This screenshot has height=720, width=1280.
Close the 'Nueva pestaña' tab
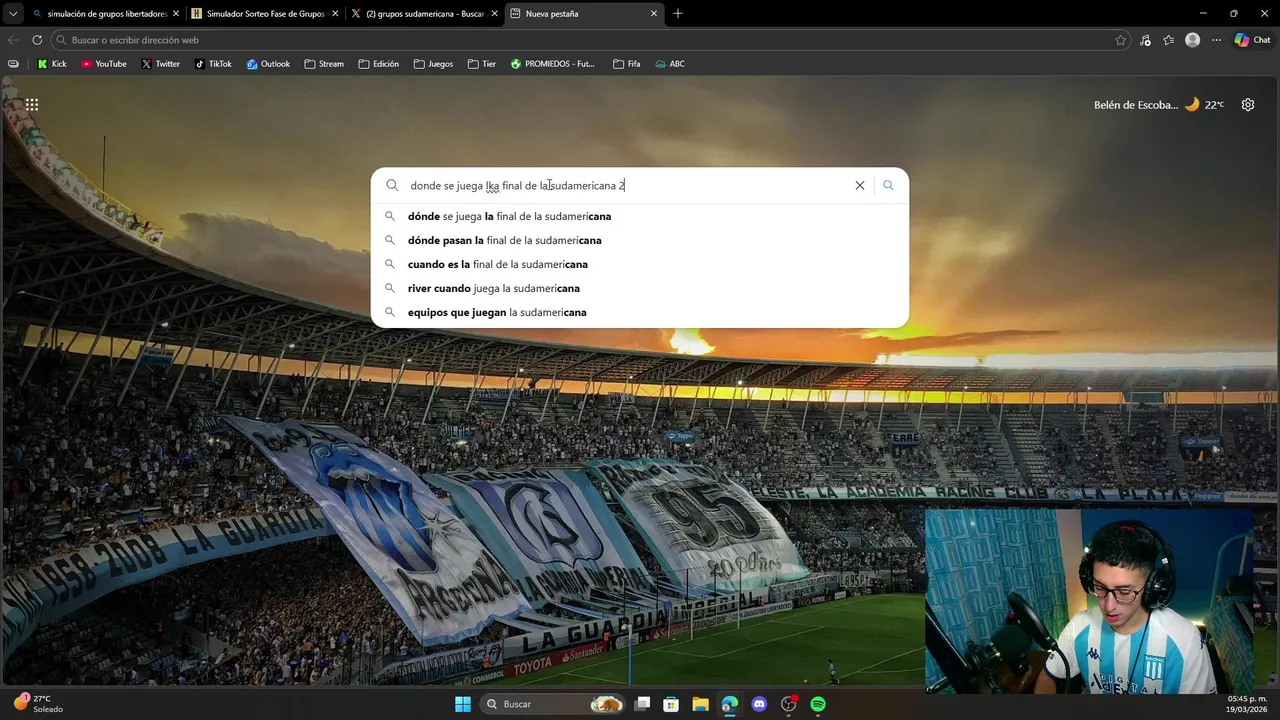click(654, 14)
